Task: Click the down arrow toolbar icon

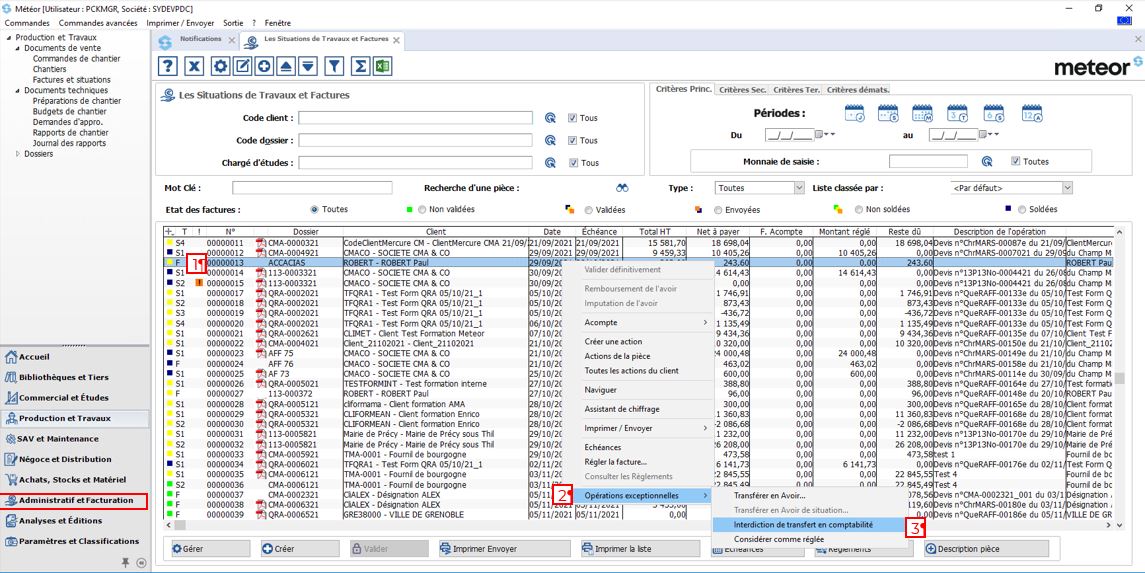Action: pos(308,66)
